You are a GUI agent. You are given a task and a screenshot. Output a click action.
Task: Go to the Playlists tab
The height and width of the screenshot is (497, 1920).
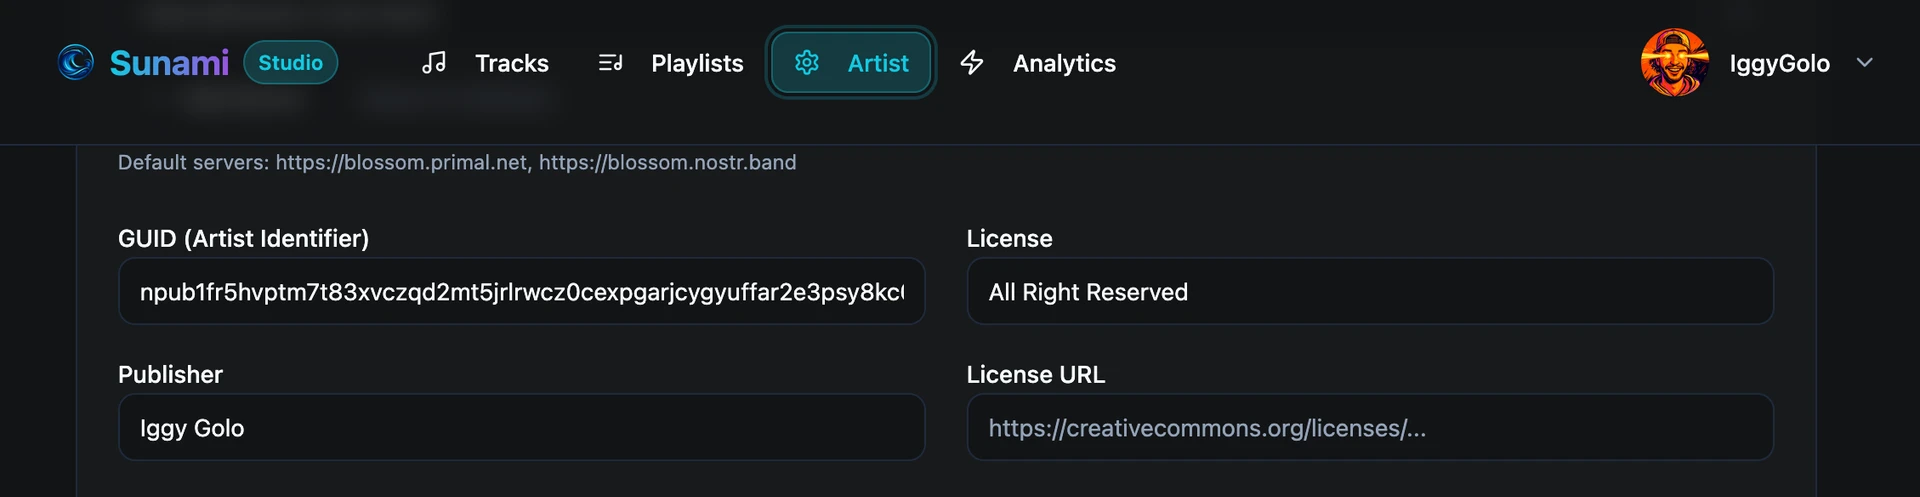pyautogui.click(x=697, y=63)
